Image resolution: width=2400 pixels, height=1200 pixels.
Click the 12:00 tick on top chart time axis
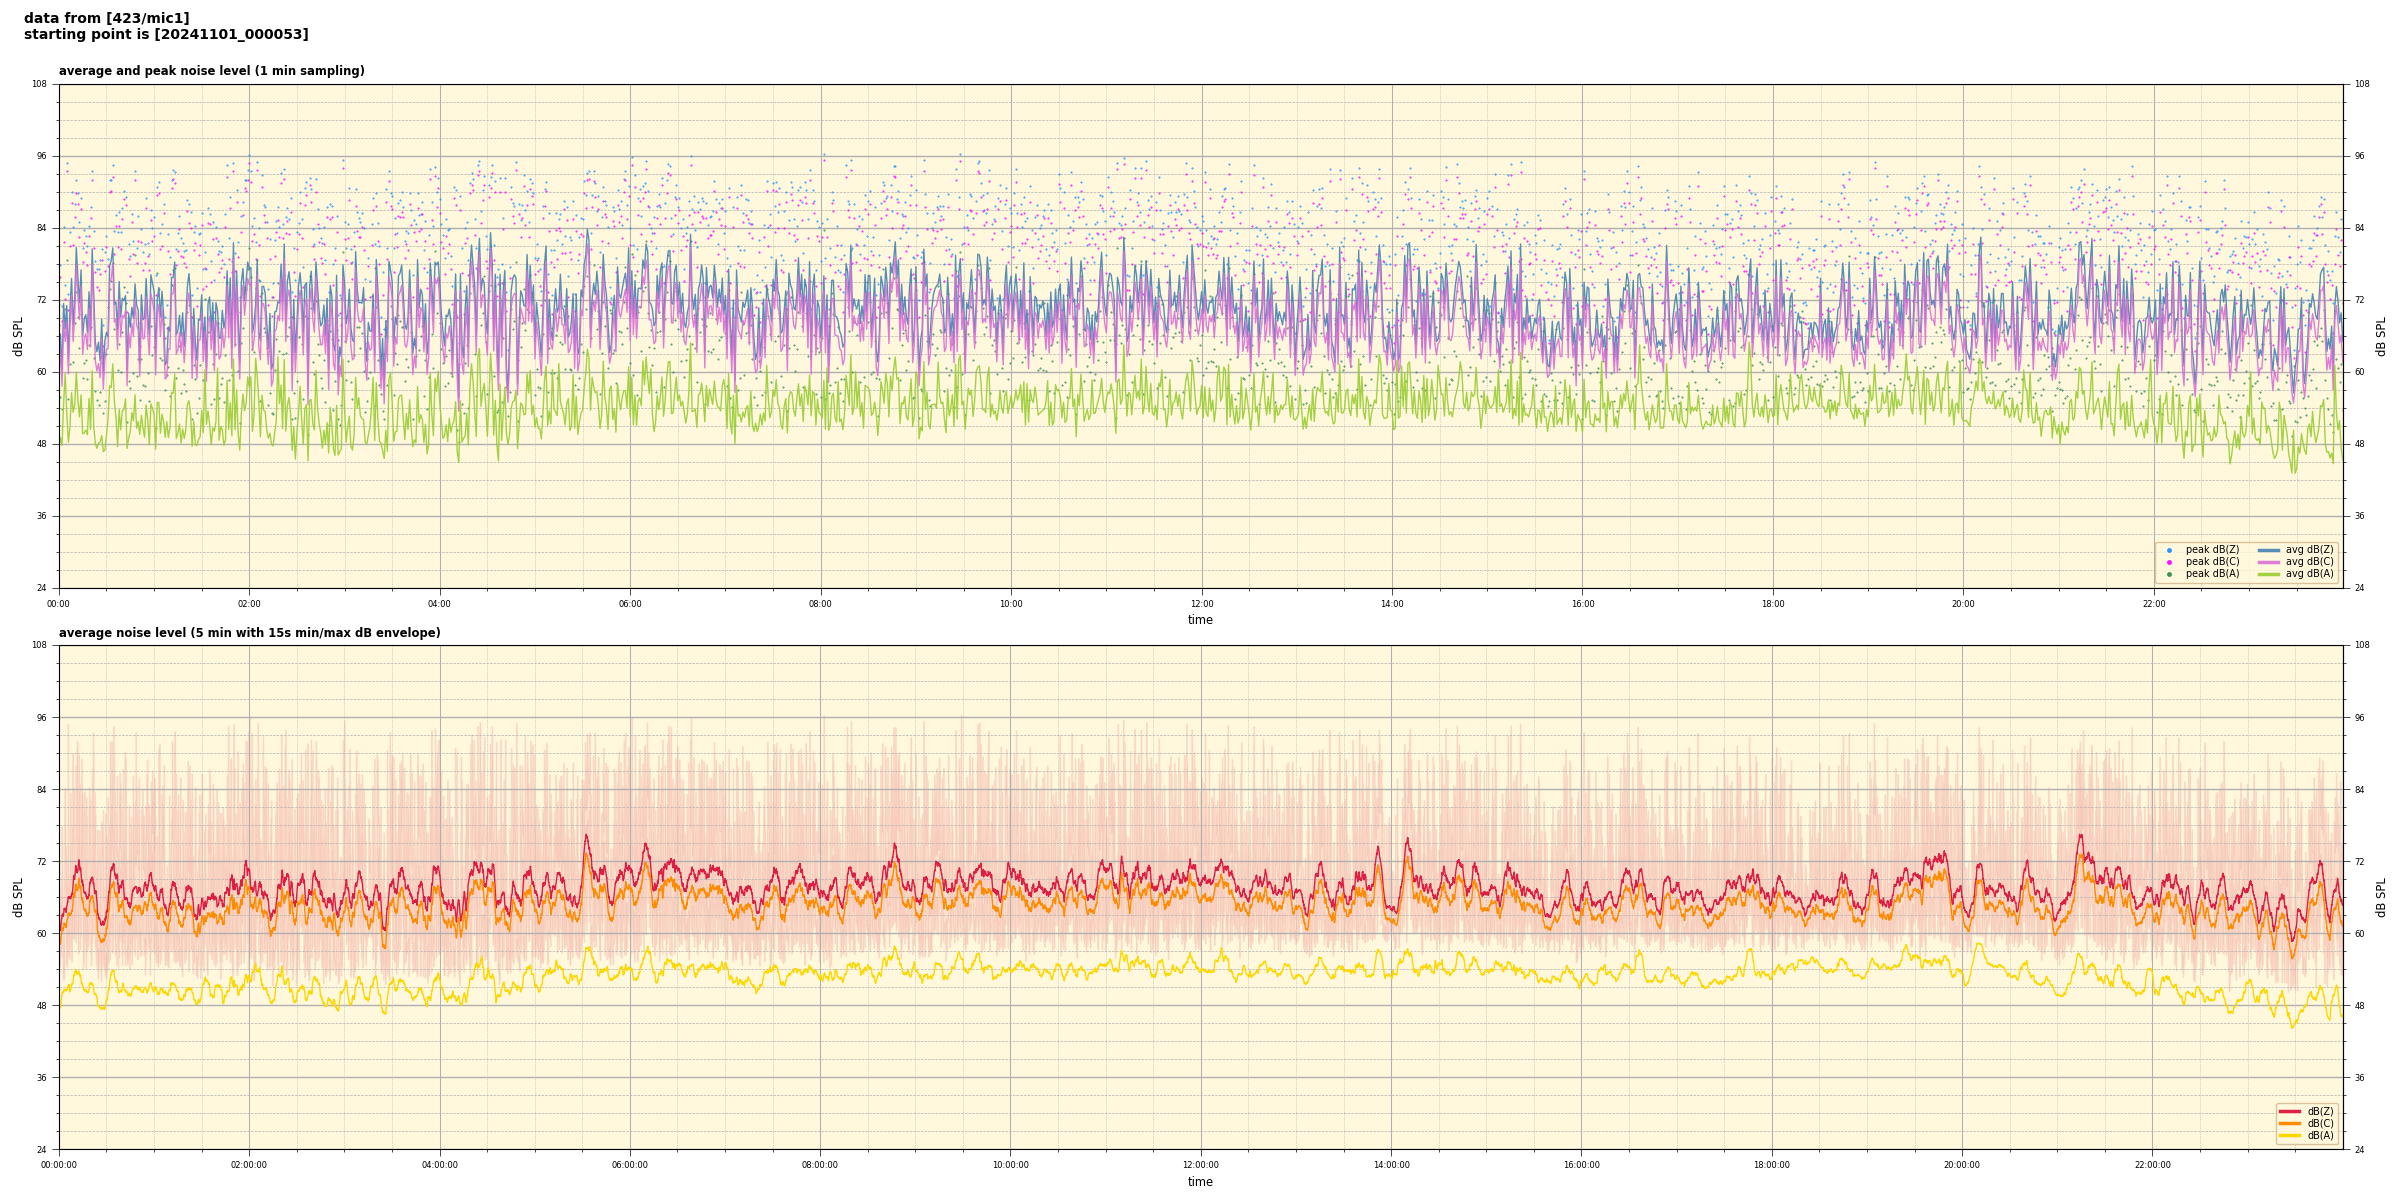pos(1201,604)
